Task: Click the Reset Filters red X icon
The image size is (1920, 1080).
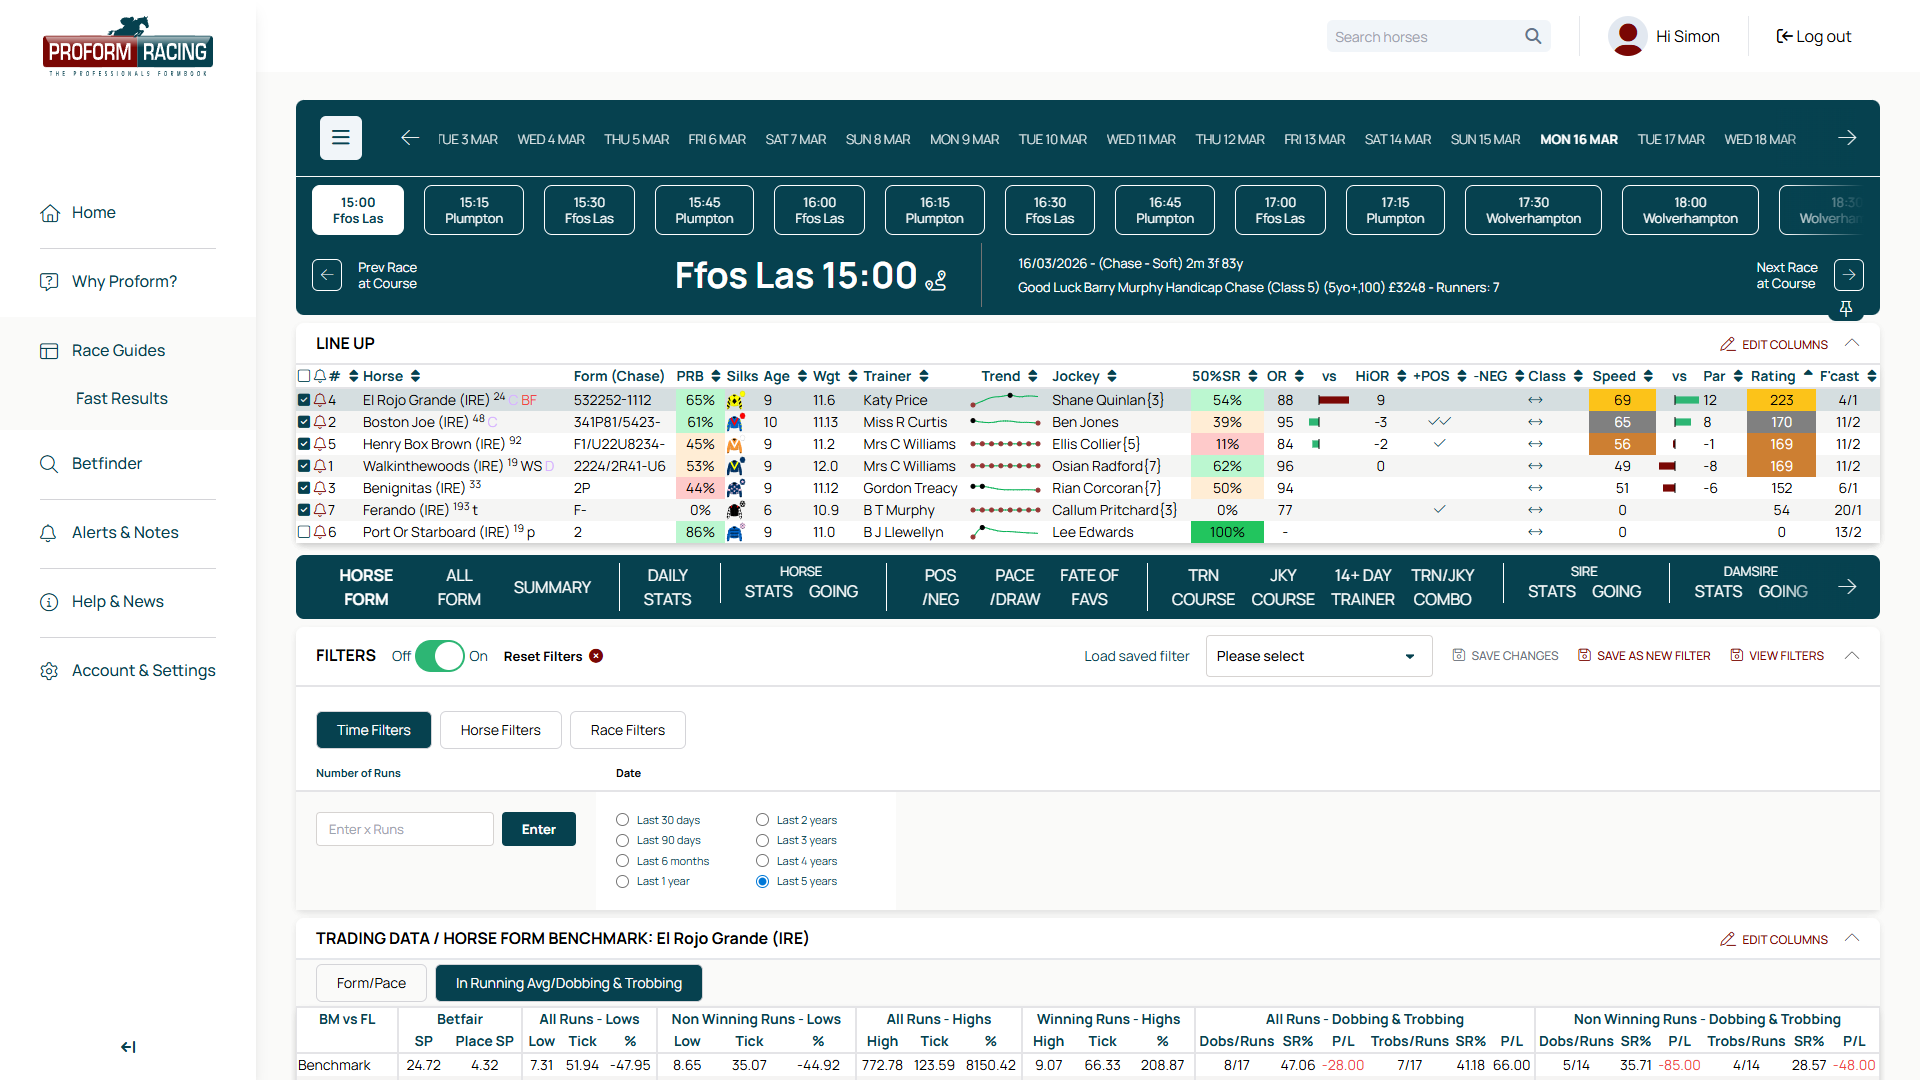Action: coord(596,656)
